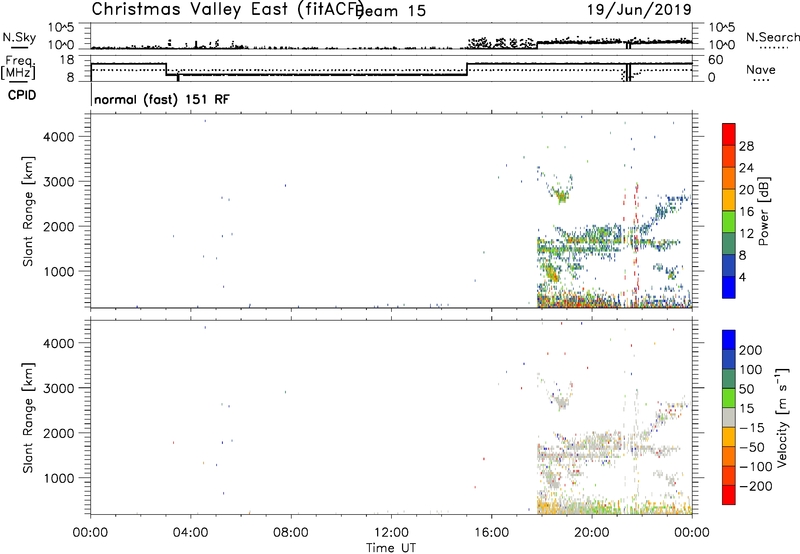
Task: Click the date '19/Jun/2019'
Action: tap(639, 9)
